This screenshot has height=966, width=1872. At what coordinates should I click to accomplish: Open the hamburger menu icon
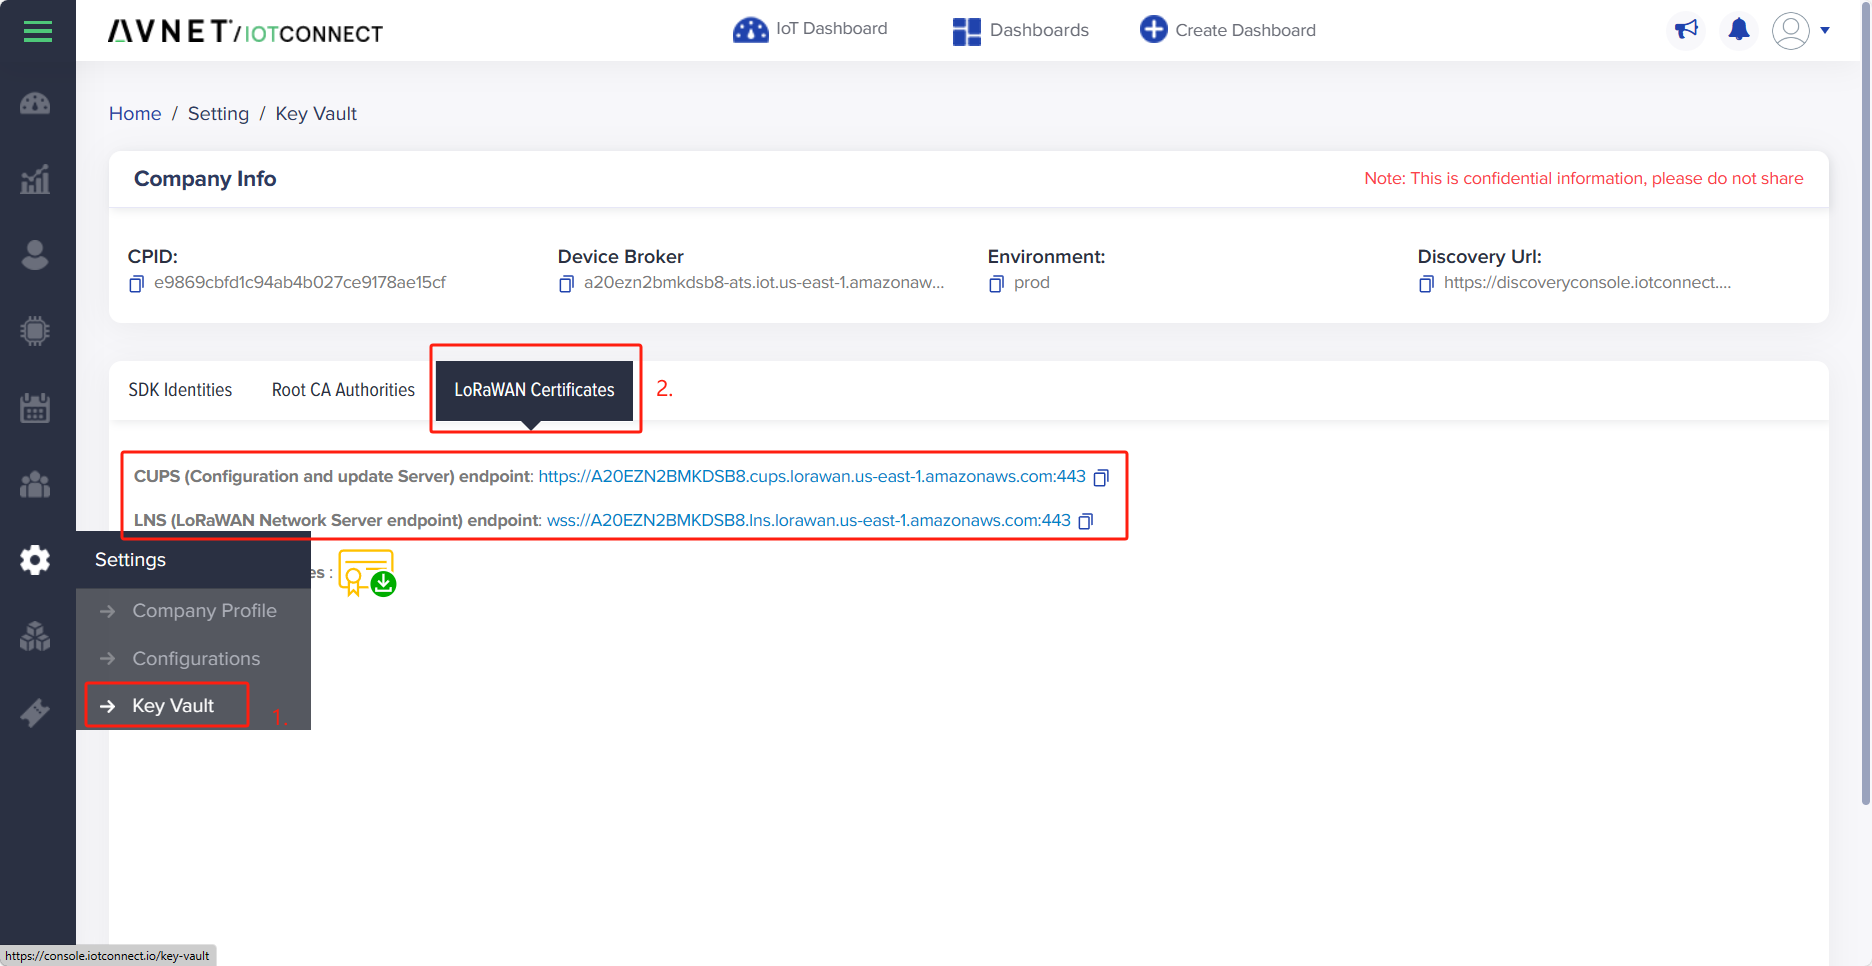coord(38,32)
